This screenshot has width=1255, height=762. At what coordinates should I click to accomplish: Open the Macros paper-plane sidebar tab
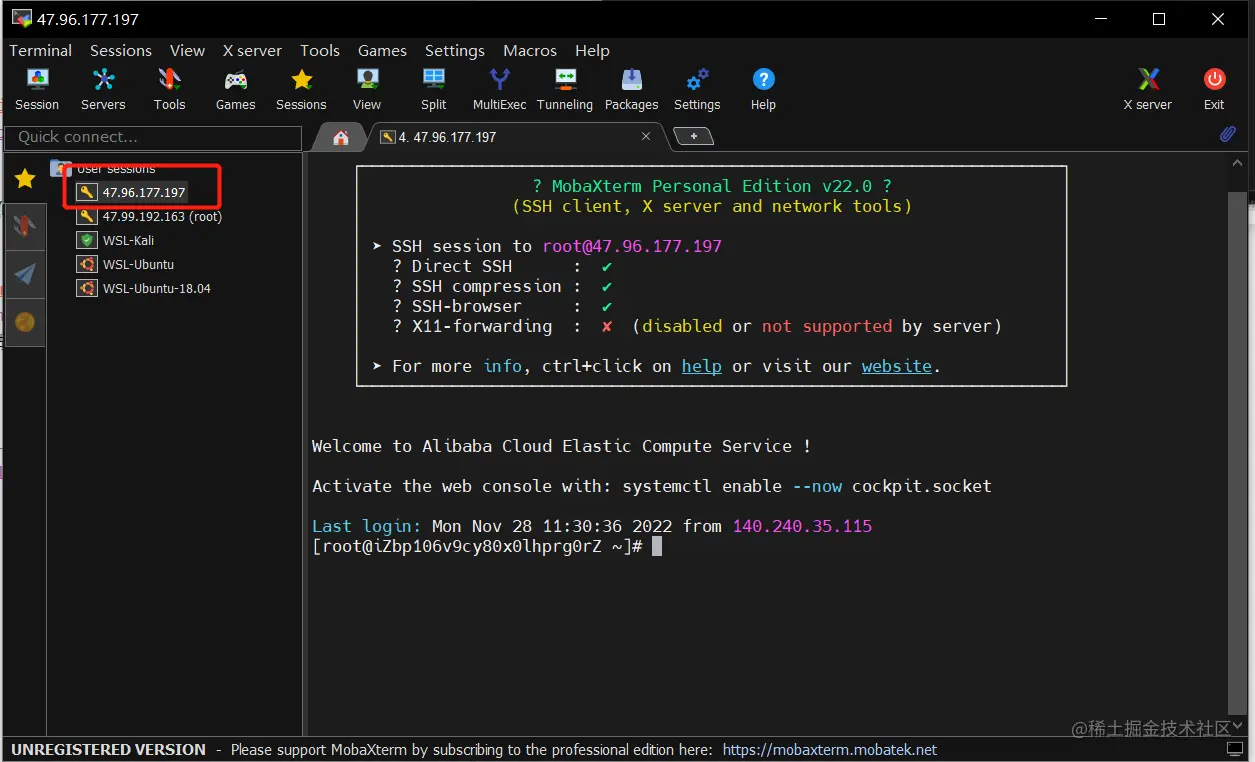[x=24, y=274]
